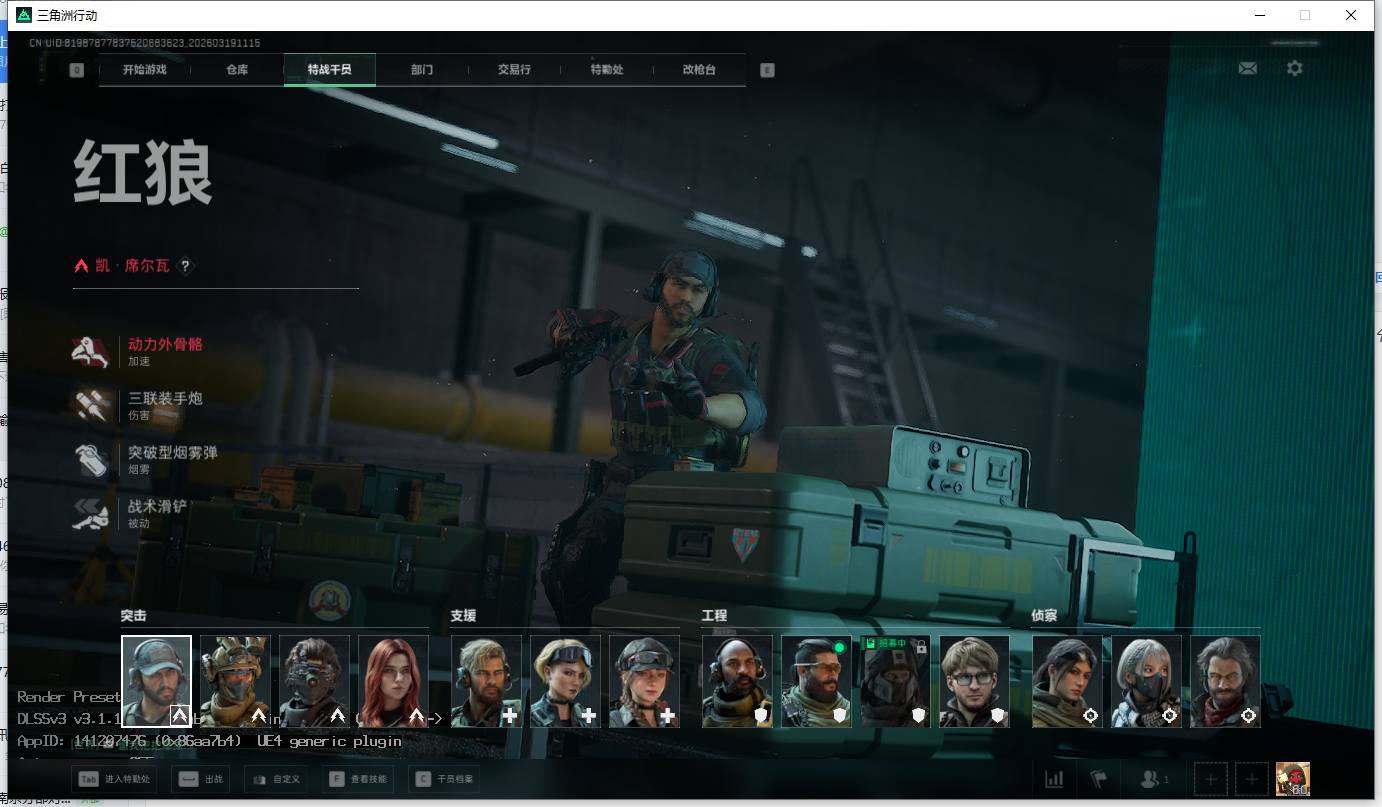Open the 交易行 tab
Viewport: 1382px width, 807px height.
click(x=514, y=70)
